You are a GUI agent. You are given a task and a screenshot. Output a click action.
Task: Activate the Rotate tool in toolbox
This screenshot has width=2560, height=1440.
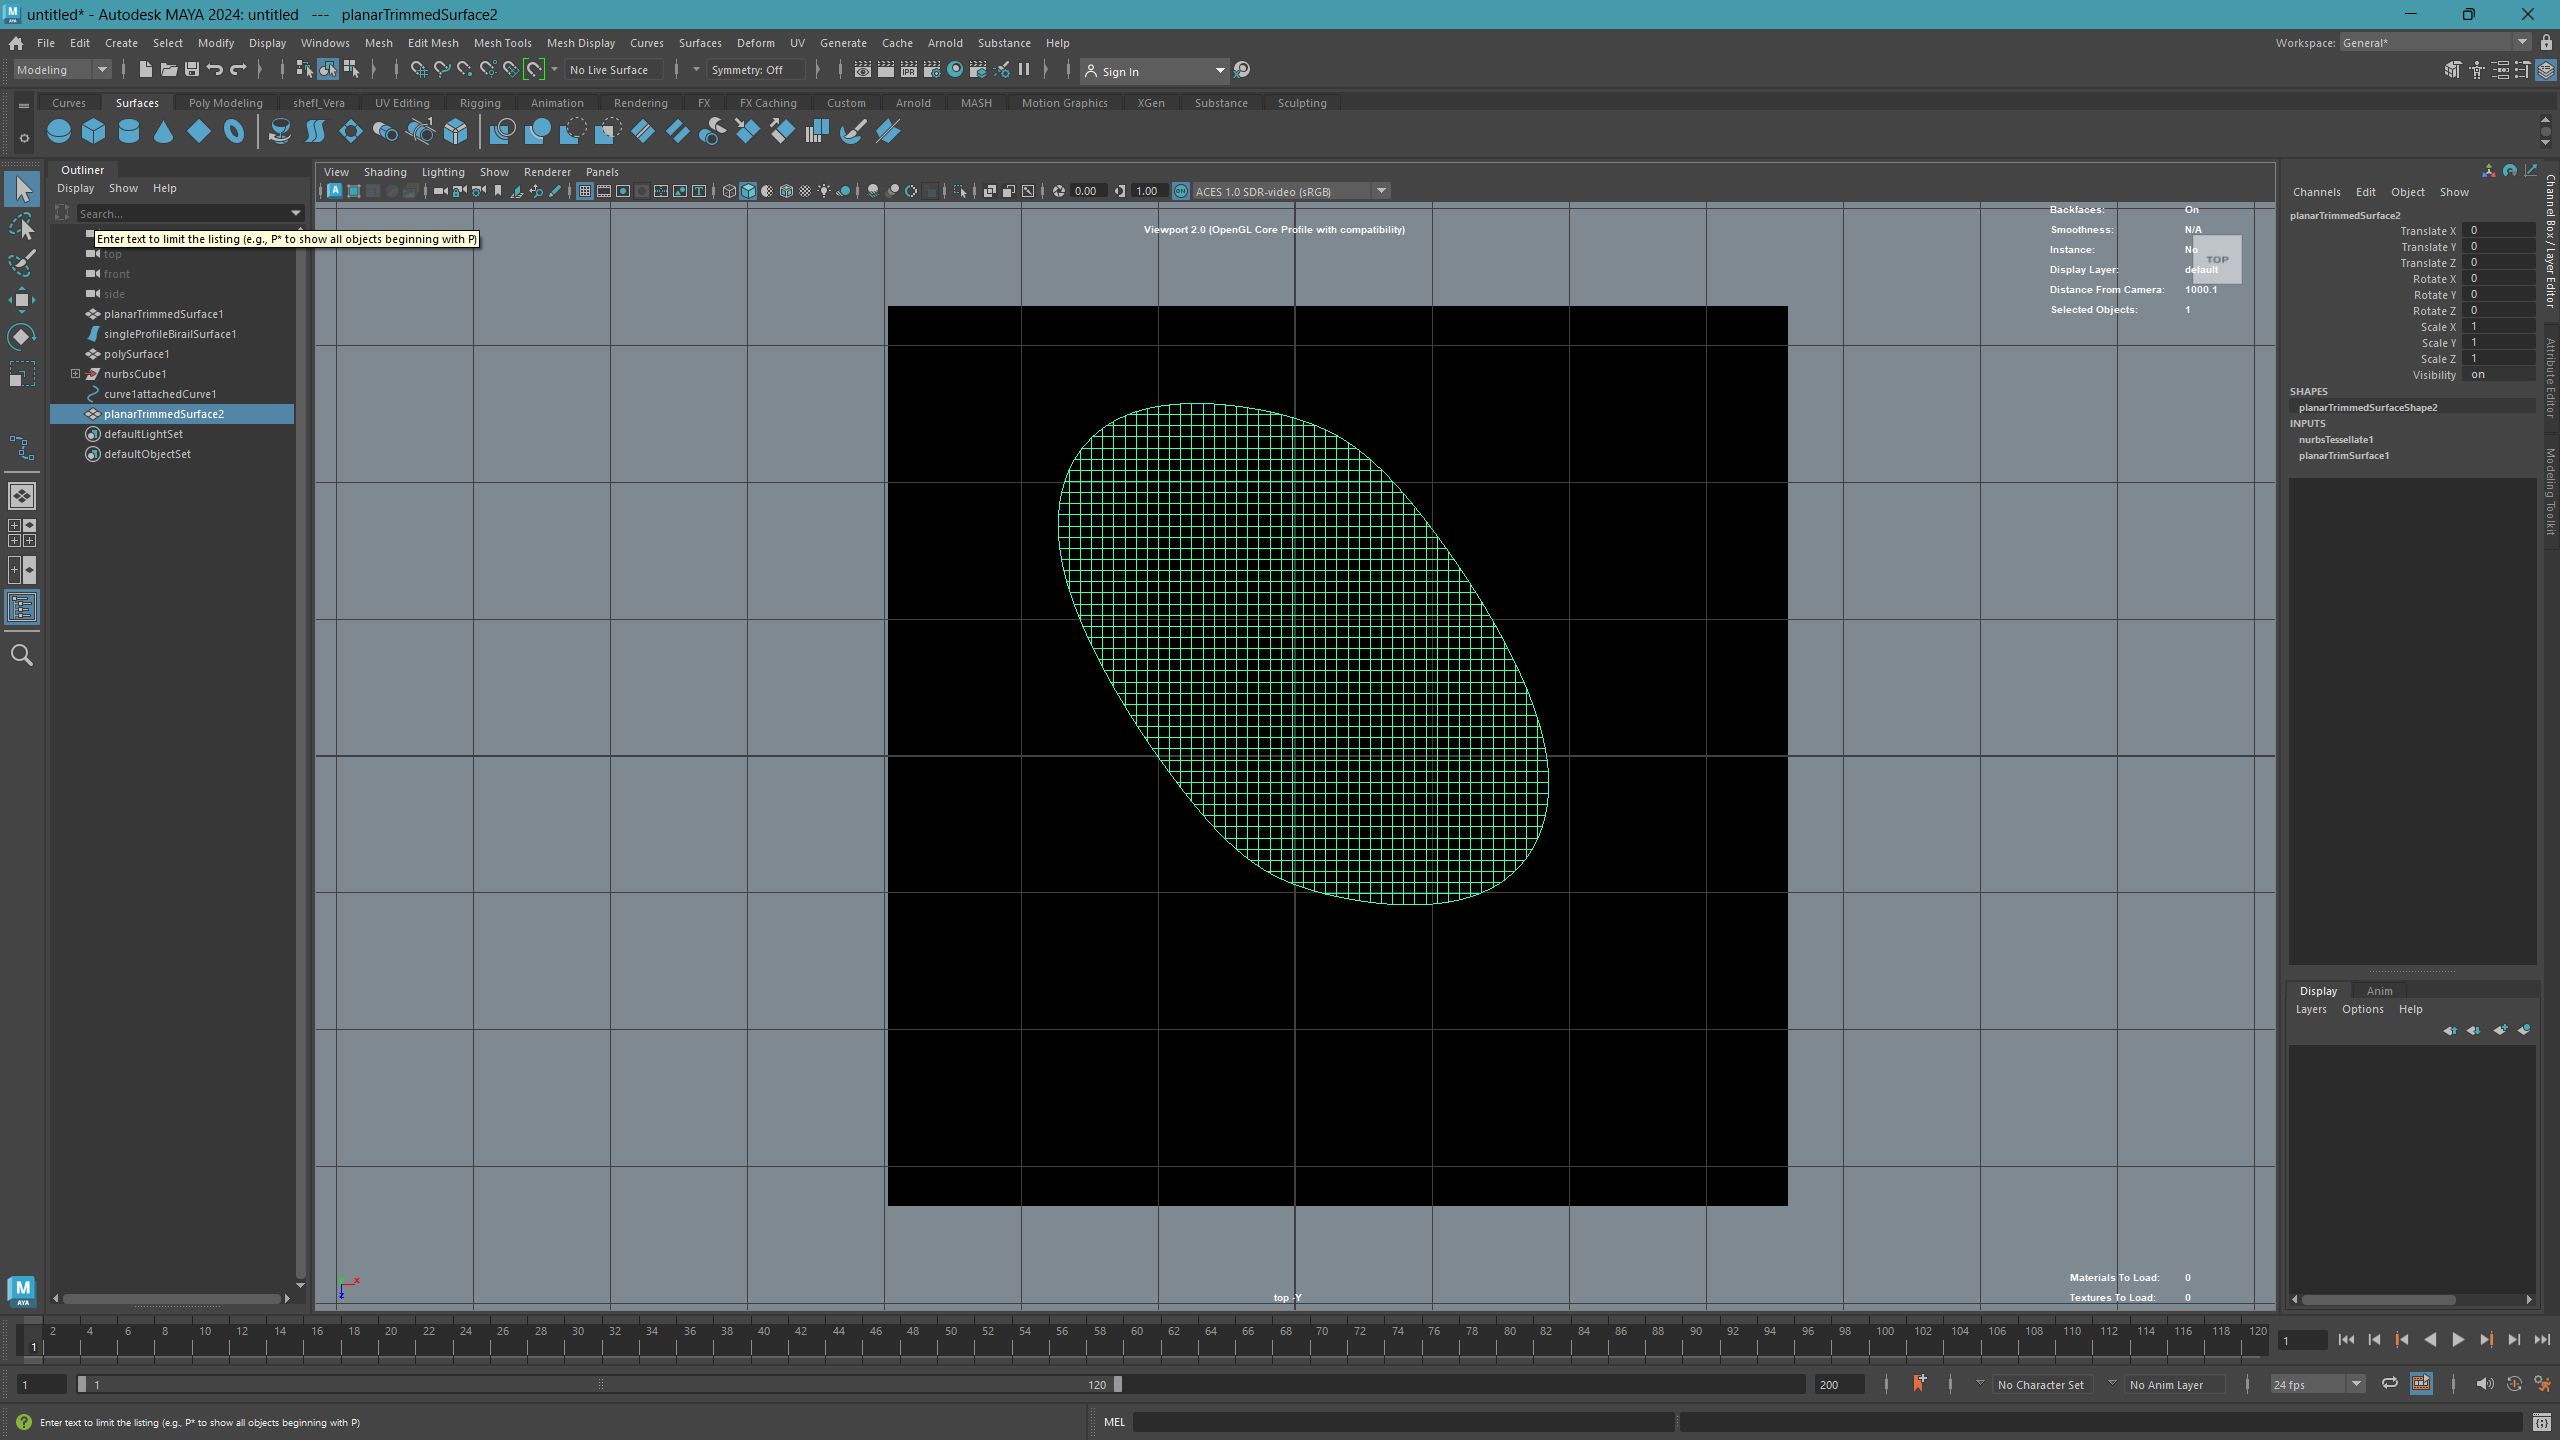coord(22,337)
